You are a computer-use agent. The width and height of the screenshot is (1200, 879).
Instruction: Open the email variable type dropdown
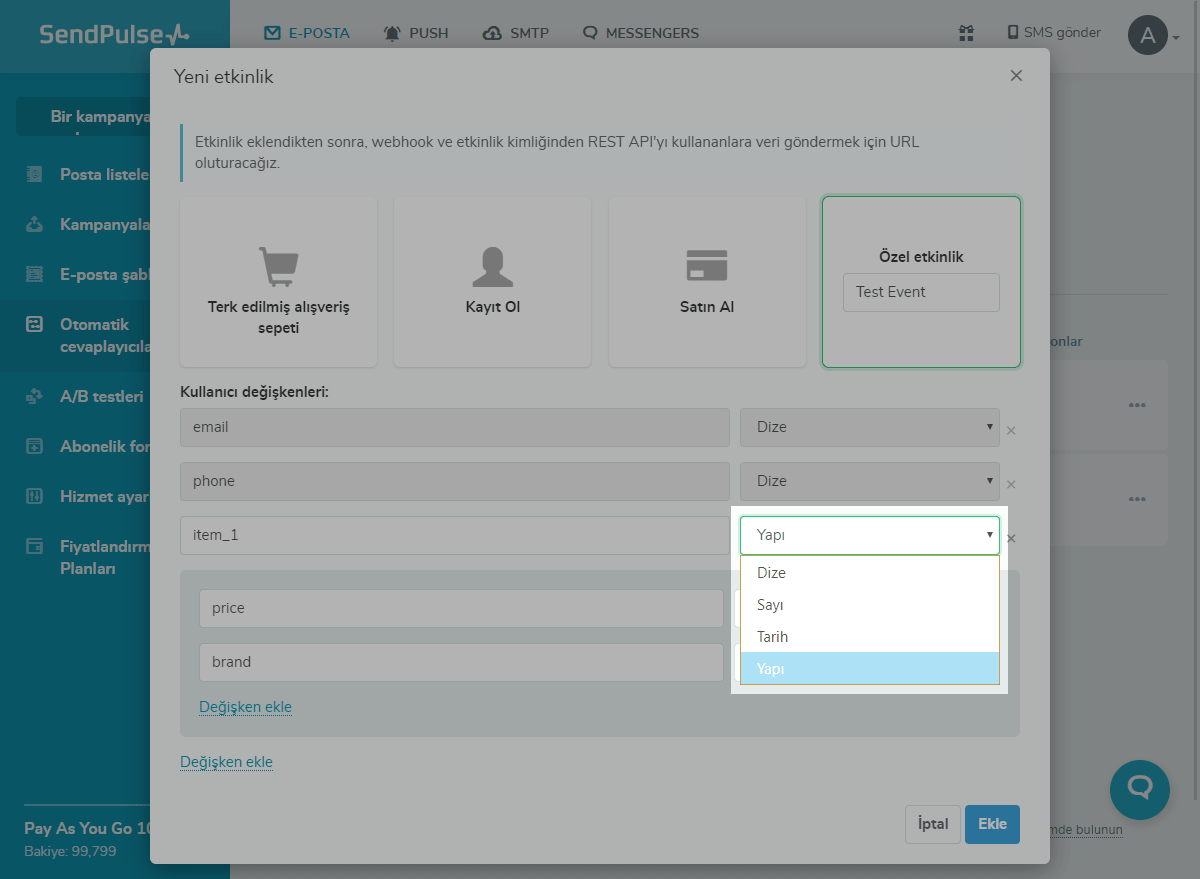coord(869,427)
